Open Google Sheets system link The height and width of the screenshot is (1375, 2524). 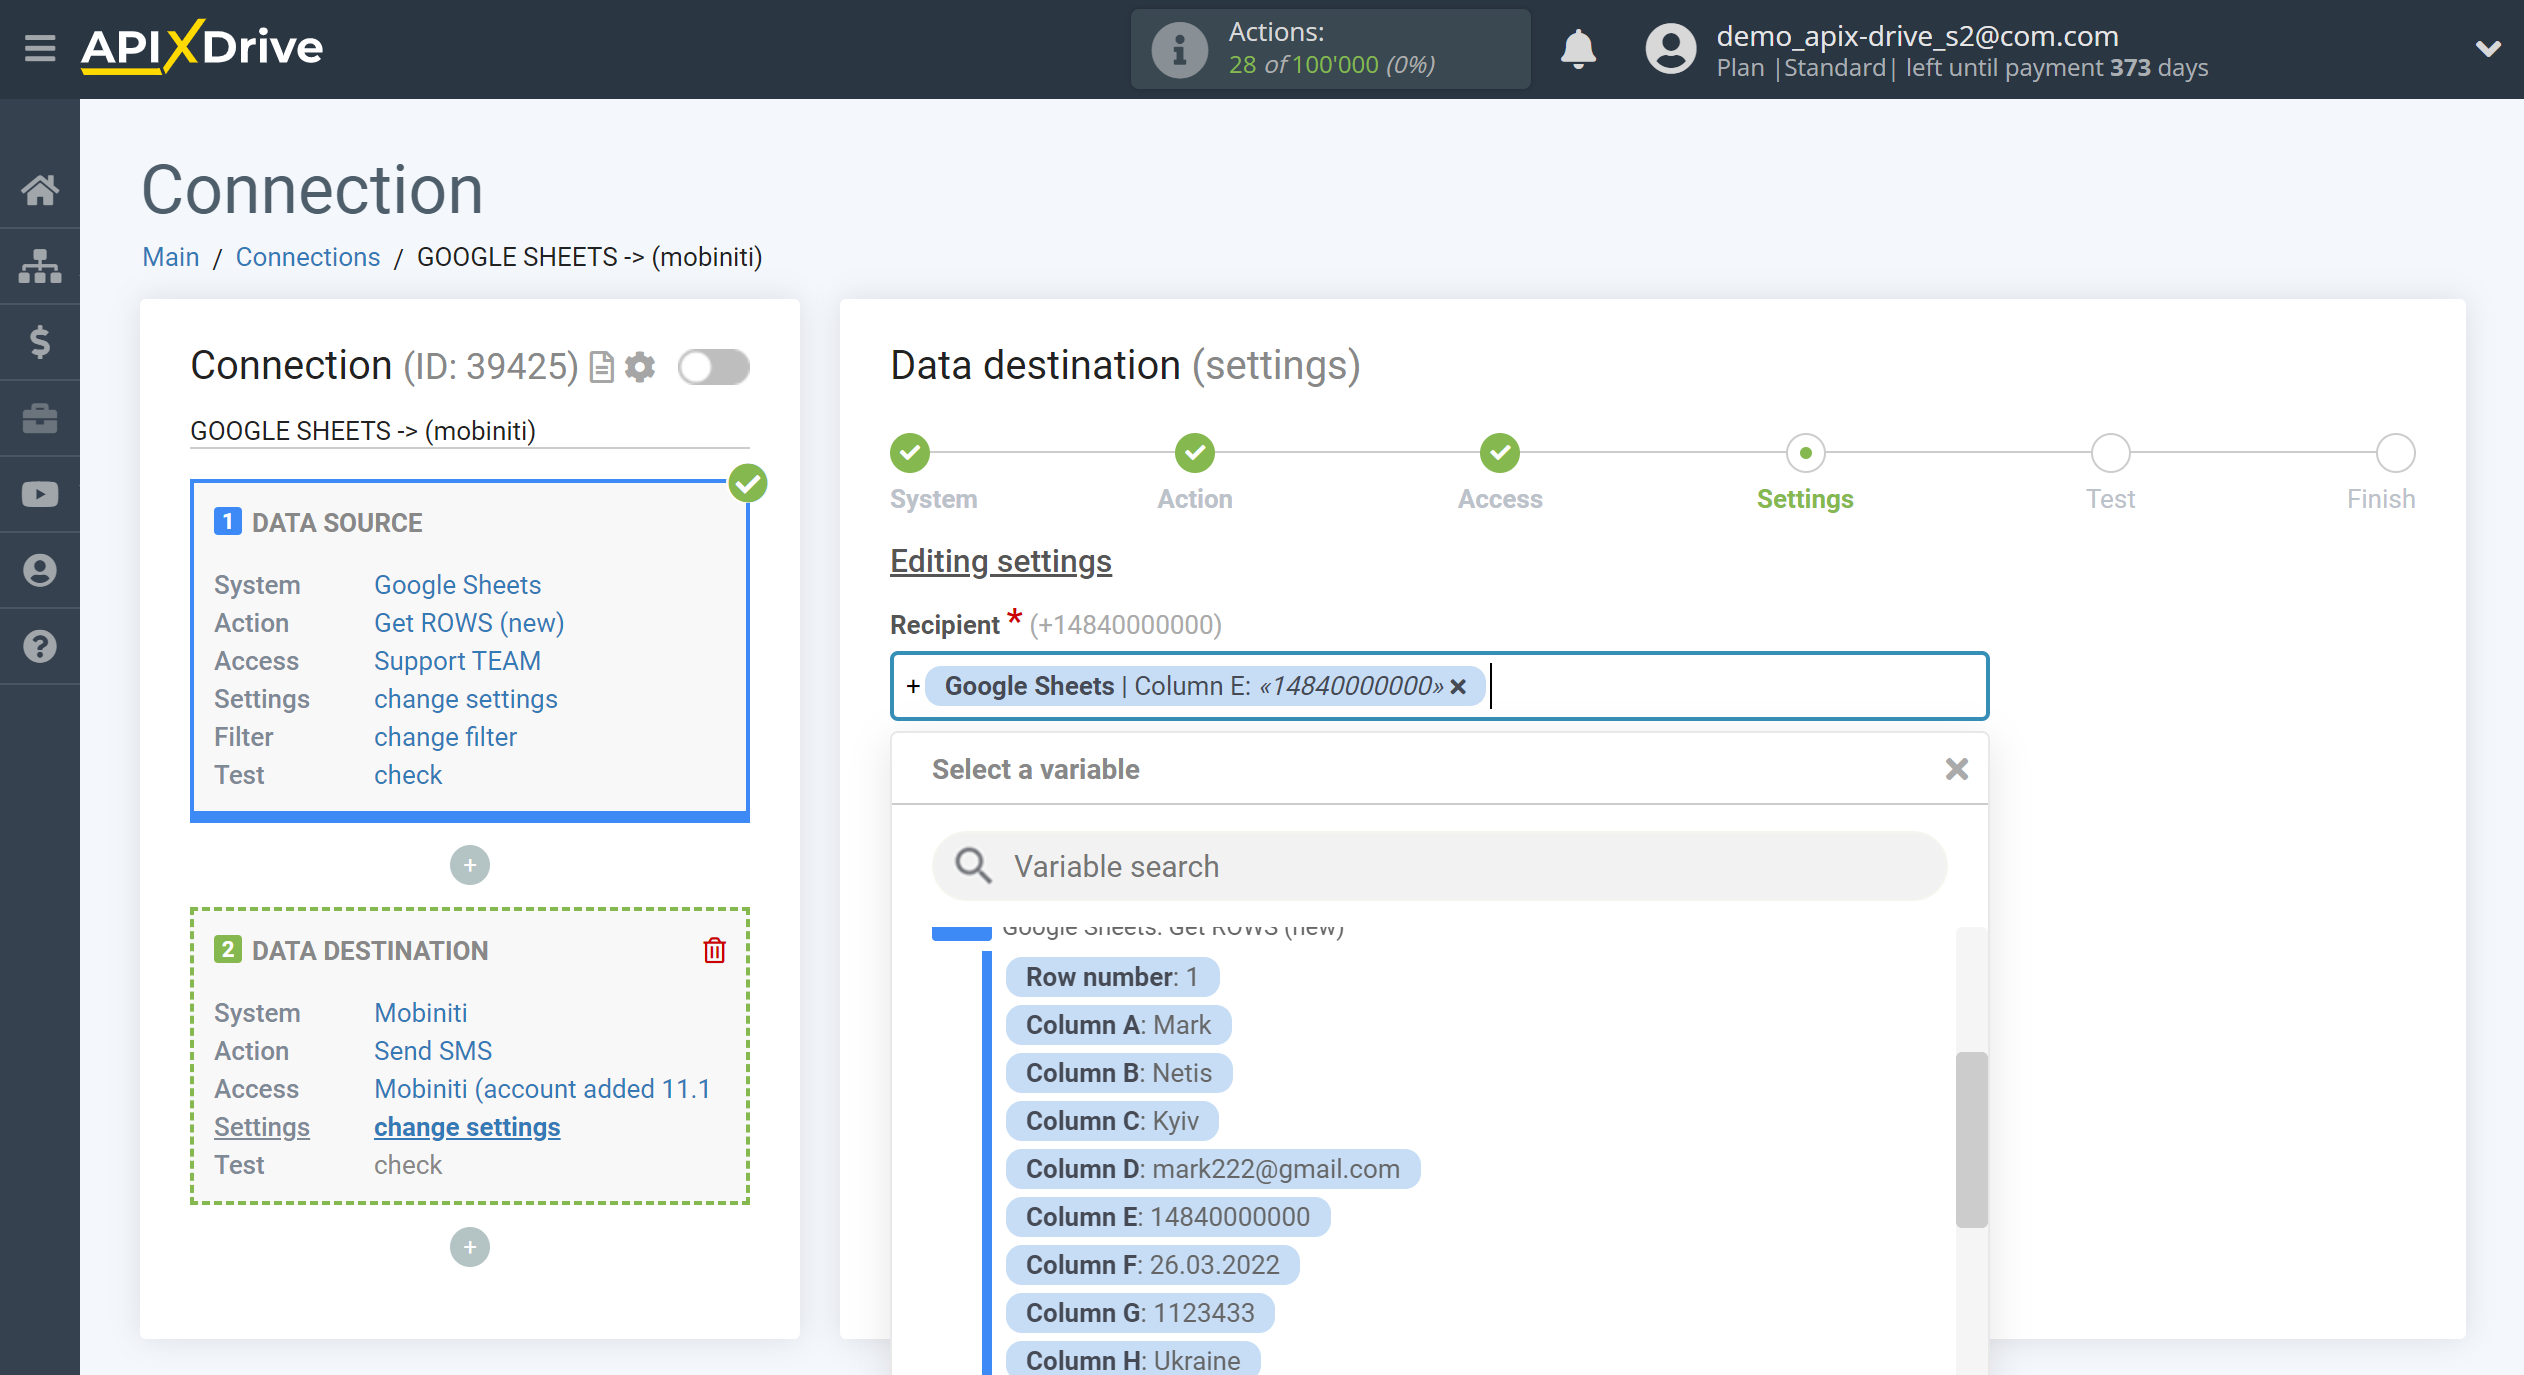[x=457, y=585]
